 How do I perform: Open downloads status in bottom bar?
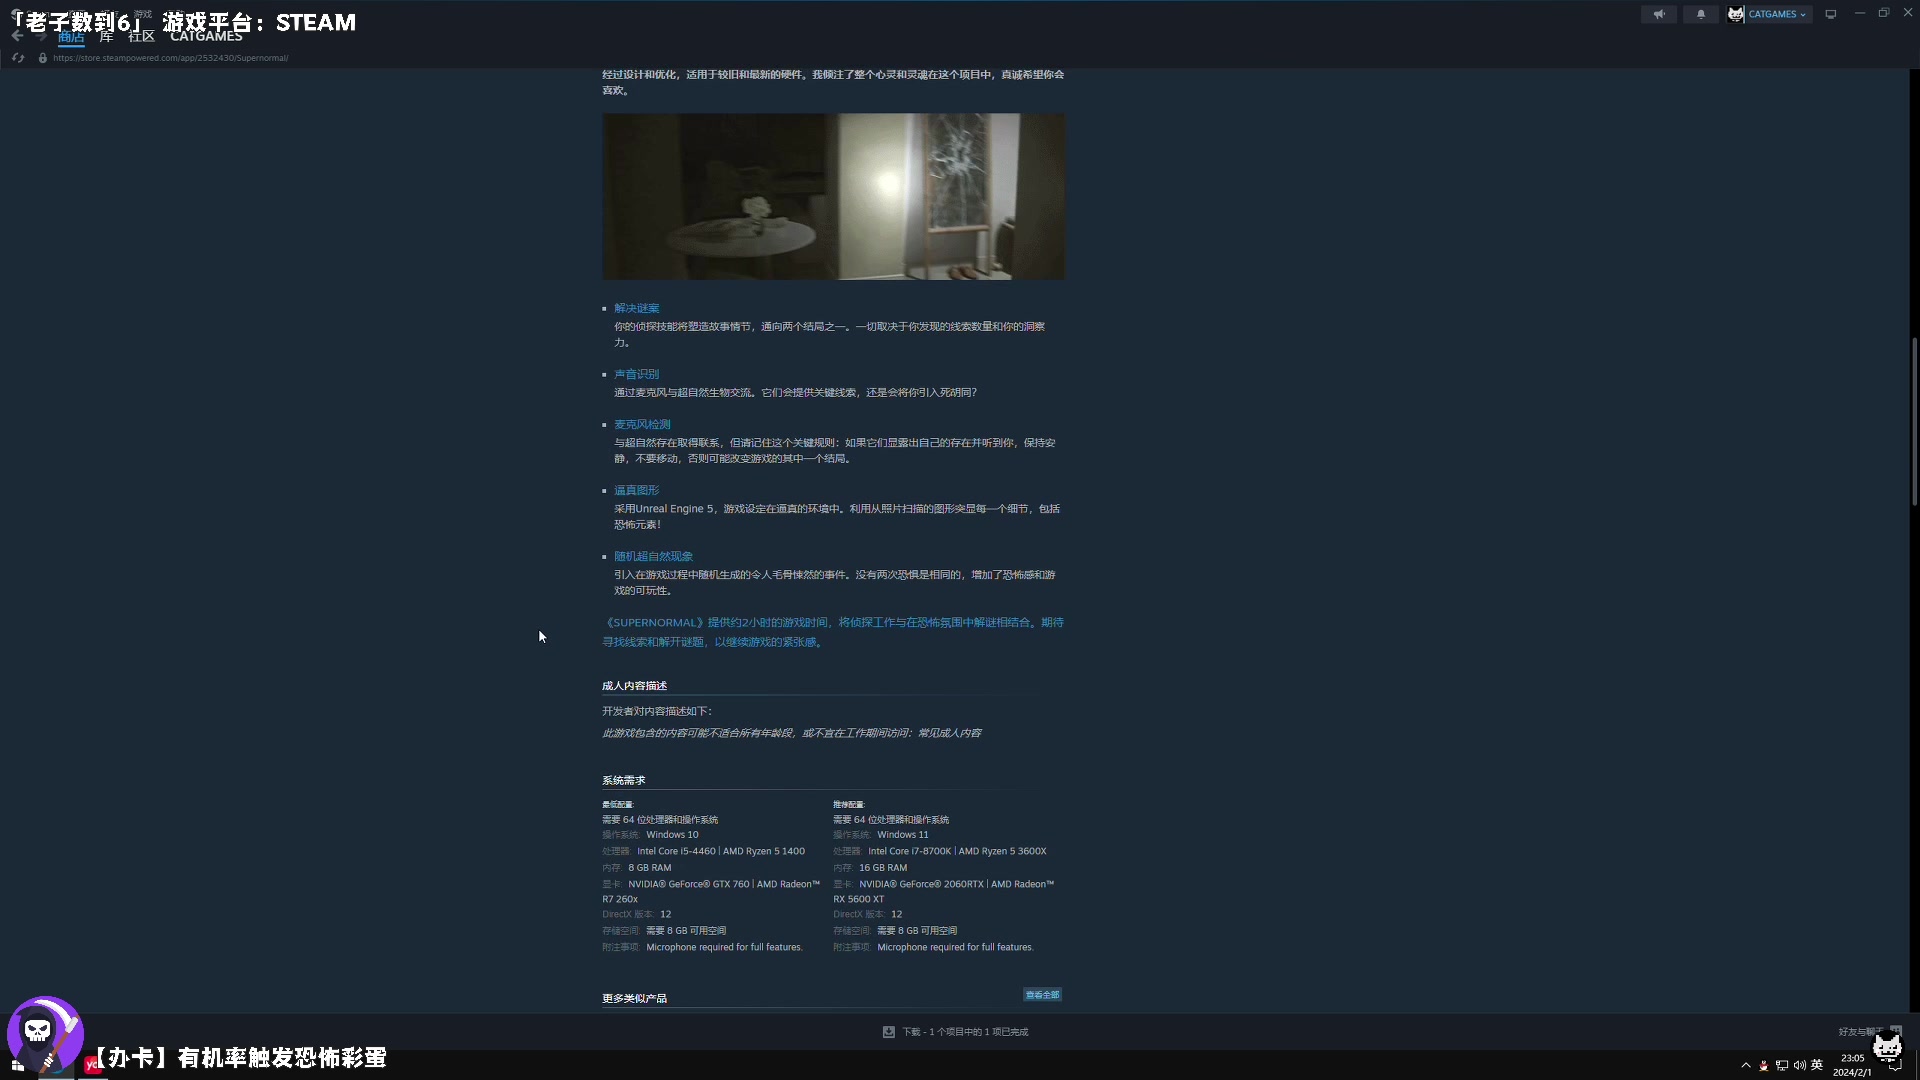[965, 1032]
